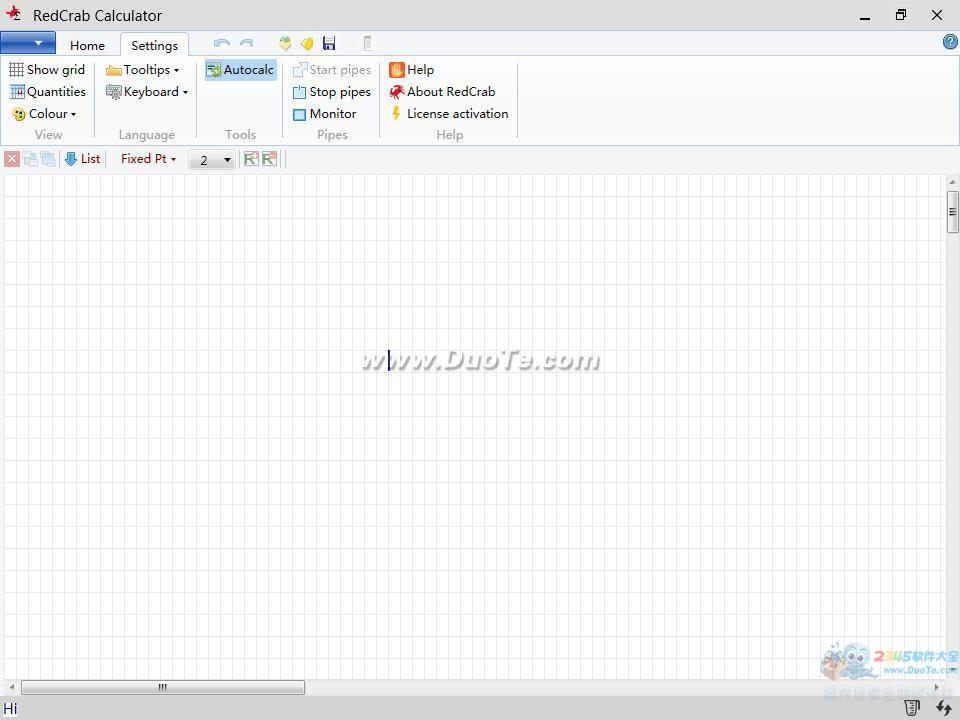Toggle Quantities in the View group
Viewport: 960px width, 720px height.
[48, 92]
